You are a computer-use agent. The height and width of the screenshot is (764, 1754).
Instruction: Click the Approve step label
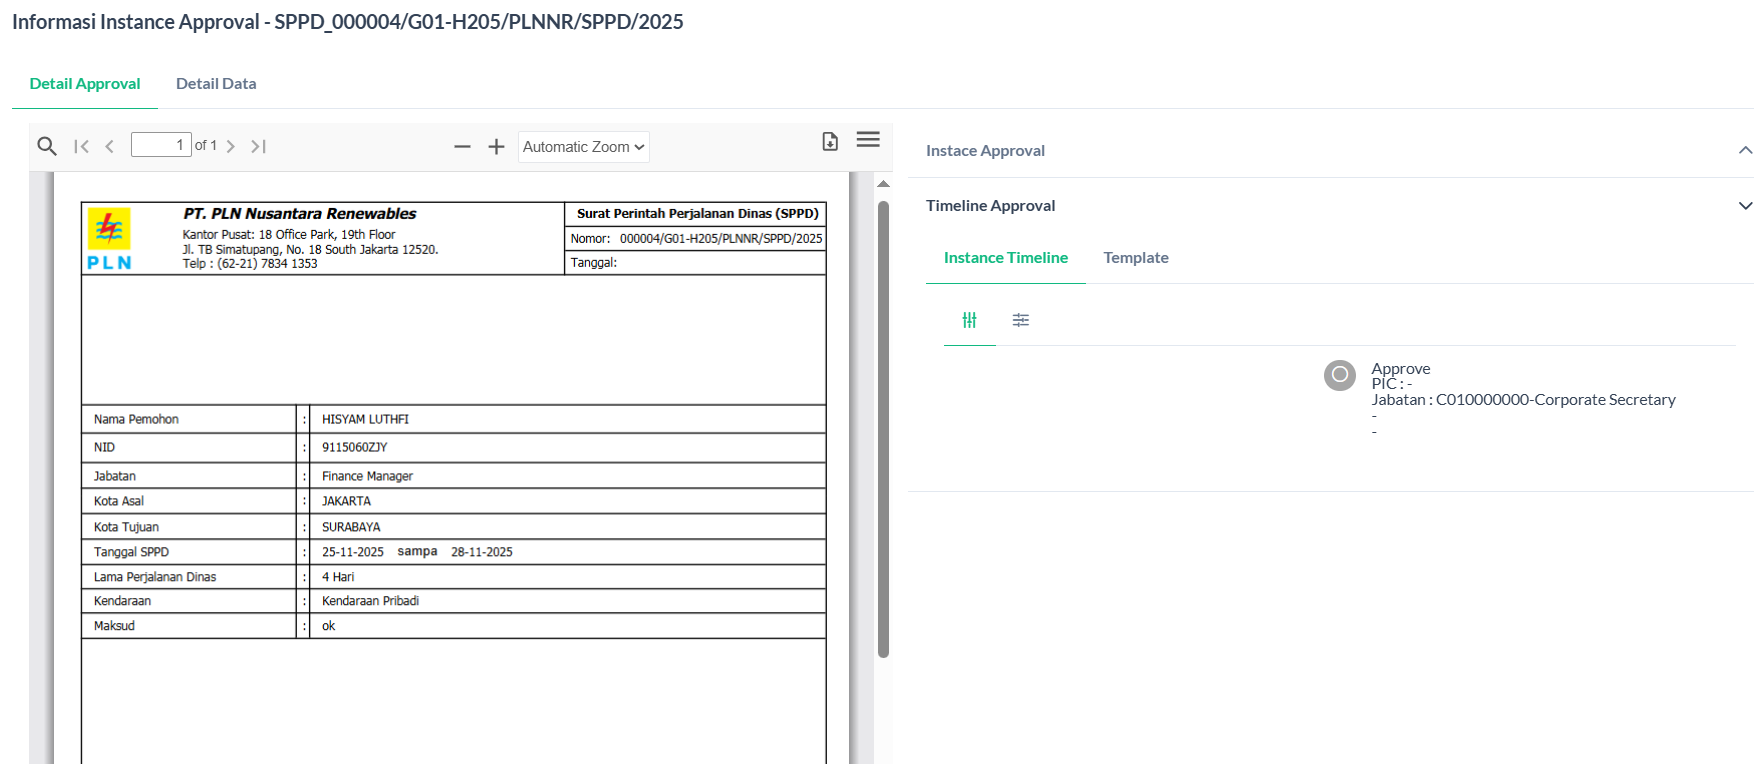click(x=1401, y=369)
